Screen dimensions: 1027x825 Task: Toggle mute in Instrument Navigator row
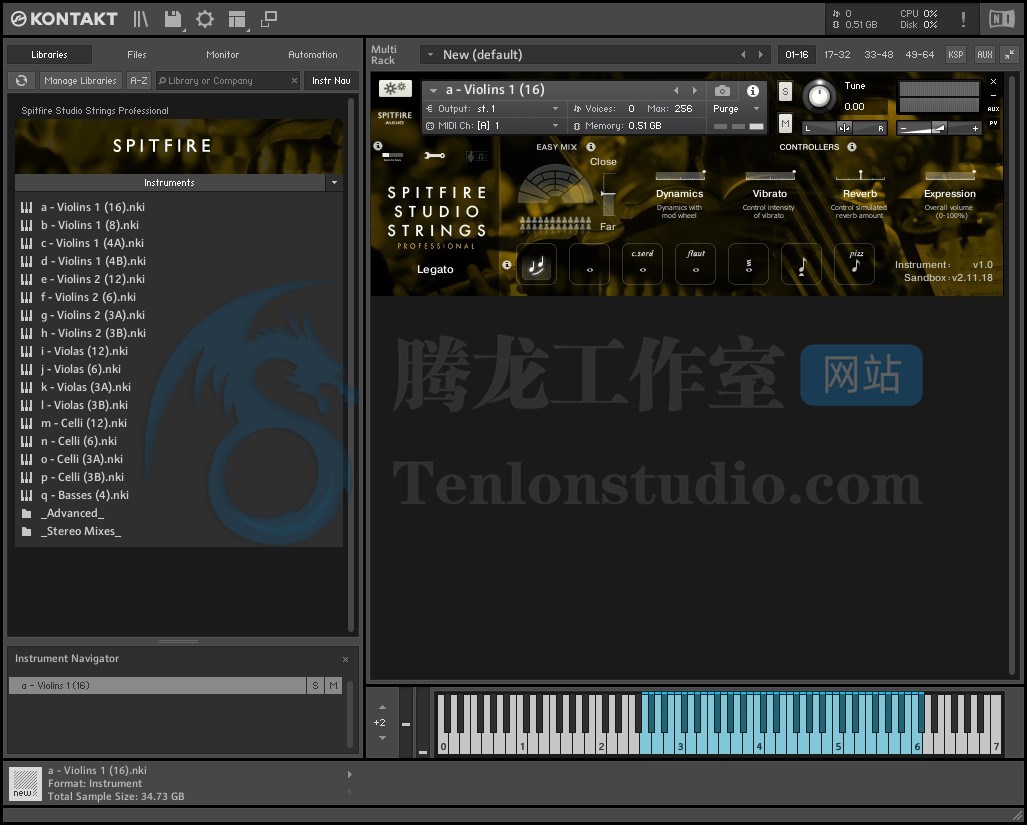(334, 686)
